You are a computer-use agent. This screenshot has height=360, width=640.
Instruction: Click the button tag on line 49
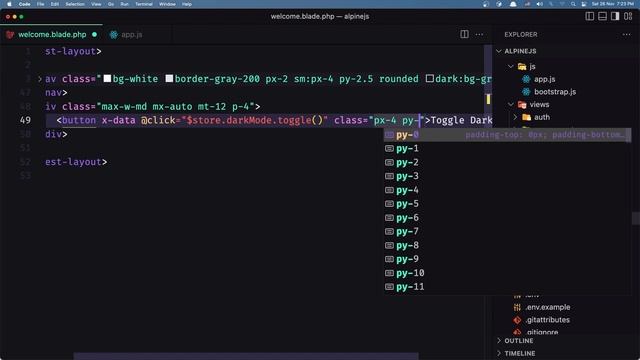click(79, 120)
